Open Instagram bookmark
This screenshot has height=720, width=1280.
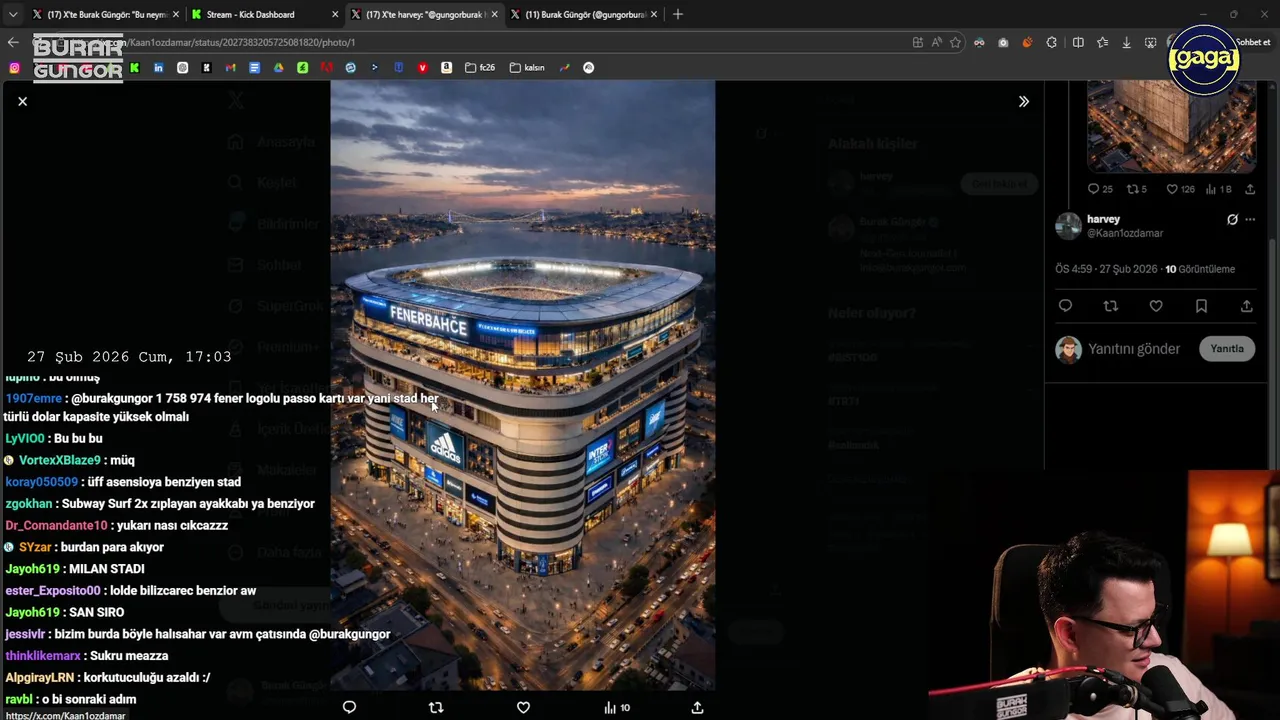coord(14,67)
